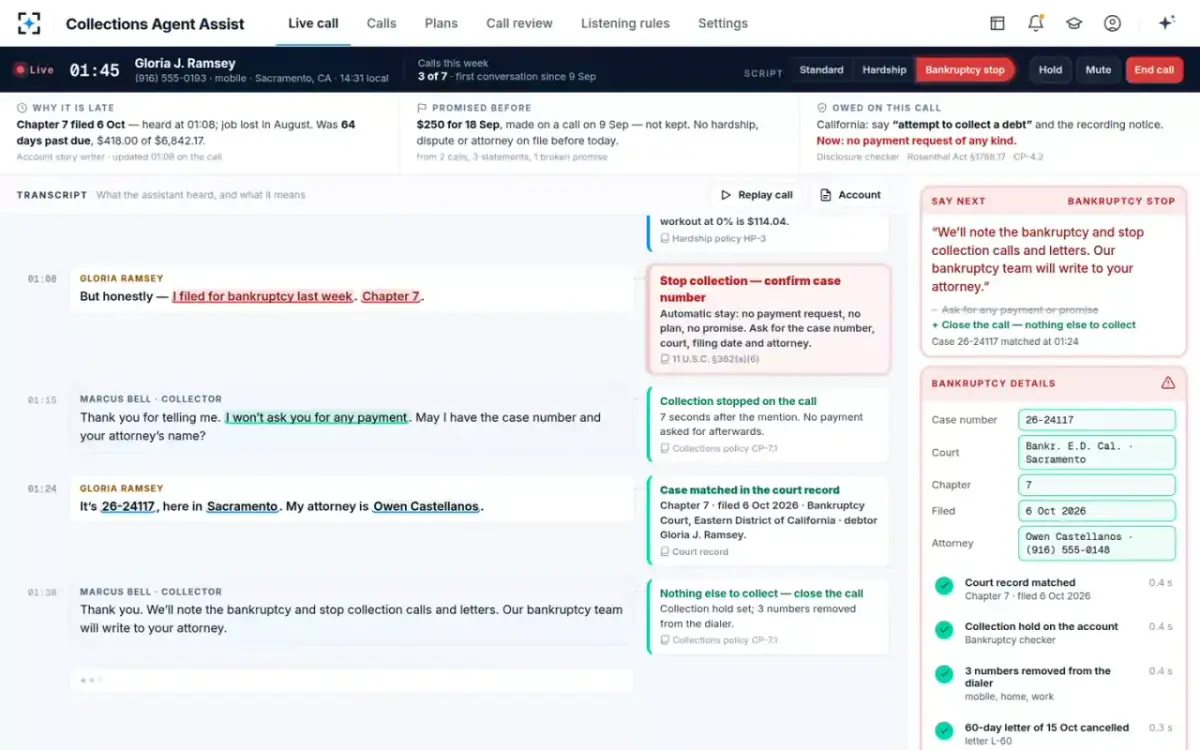Open the Account button
This screenshot has width=1200, height=750.
pos(851,195)
